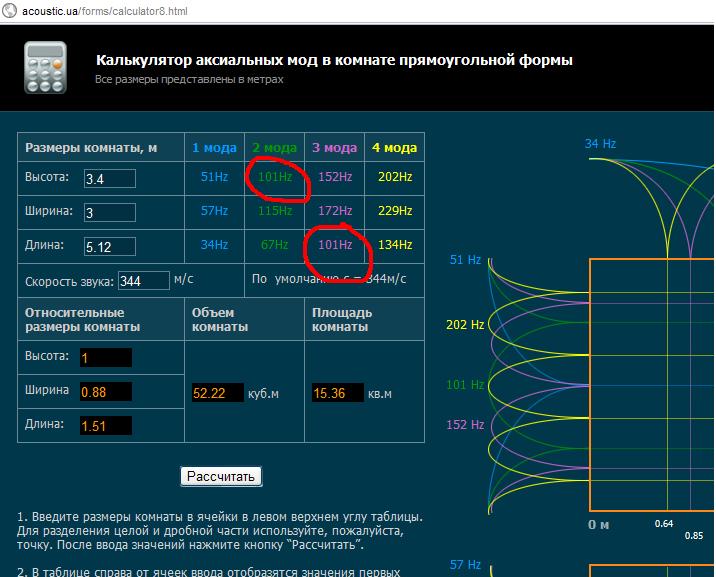
Task: Click the yellow 202 Hz diagram label
Action: (465, 325)
